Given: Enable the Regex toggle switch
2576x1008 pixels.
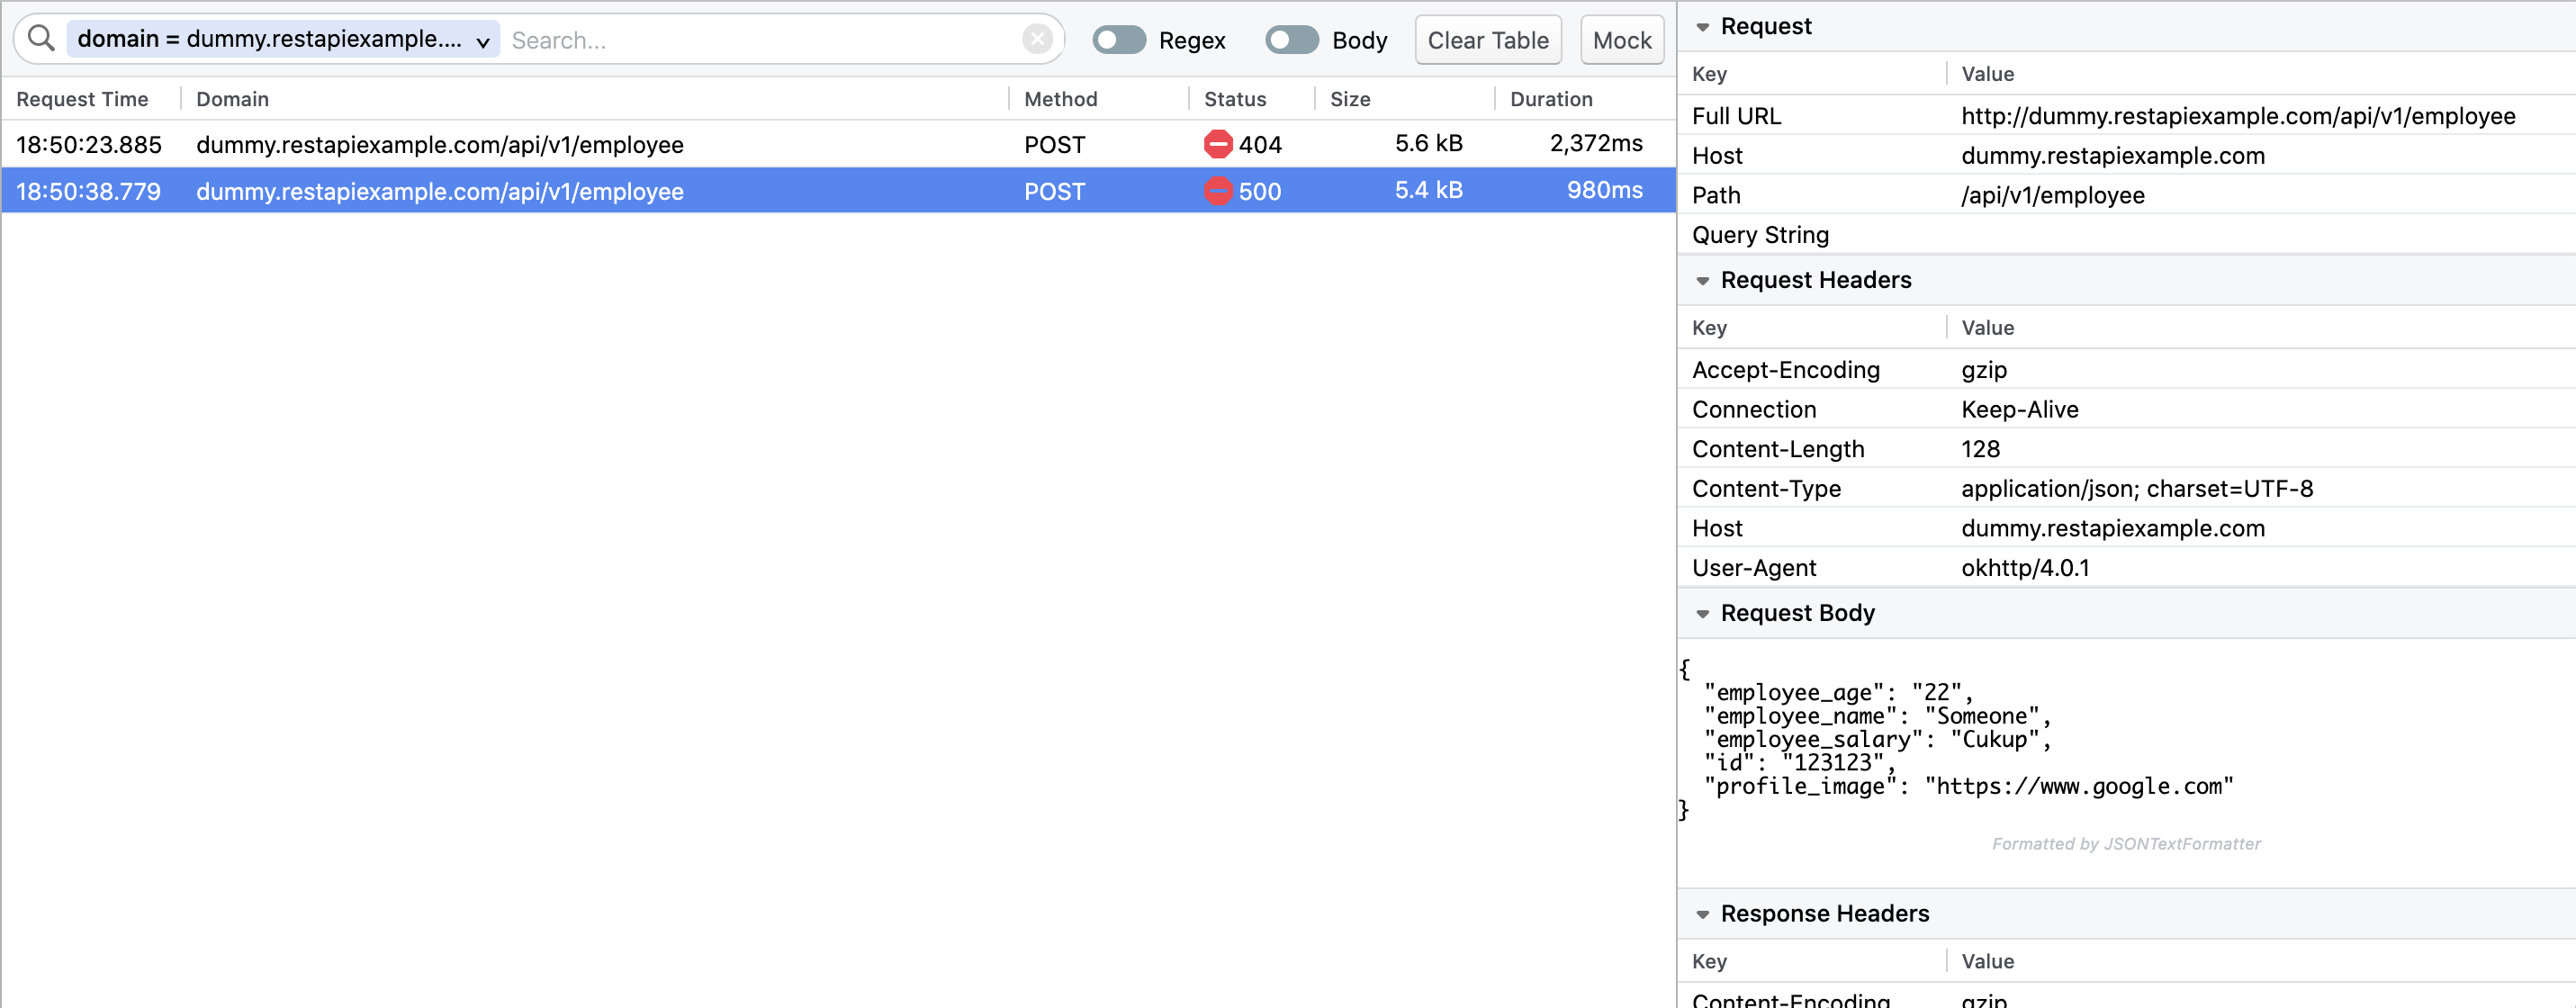Looking at the screenshot, I should [x=1118, y=40].
